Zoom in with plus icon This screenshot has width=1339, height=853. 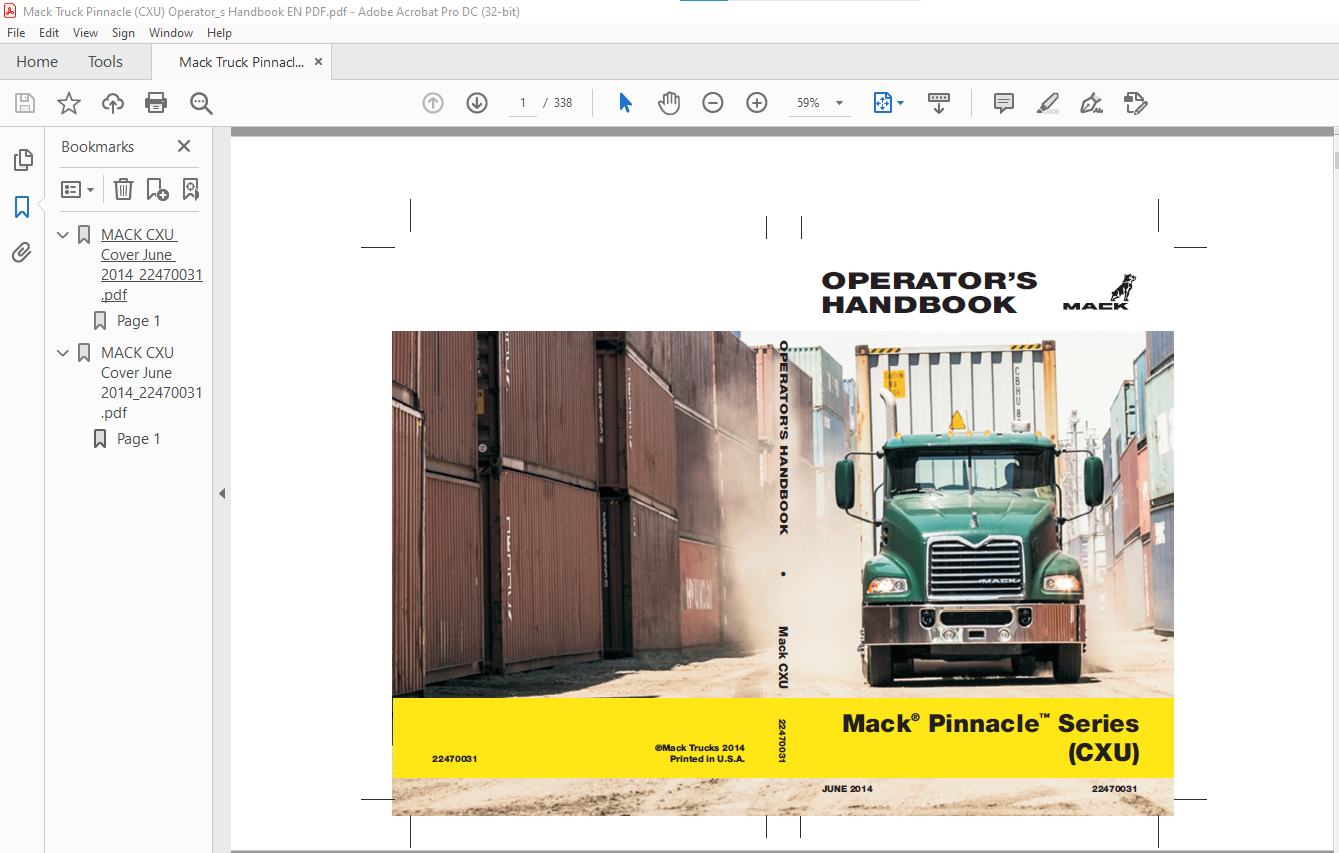click(x=757, y=103)
